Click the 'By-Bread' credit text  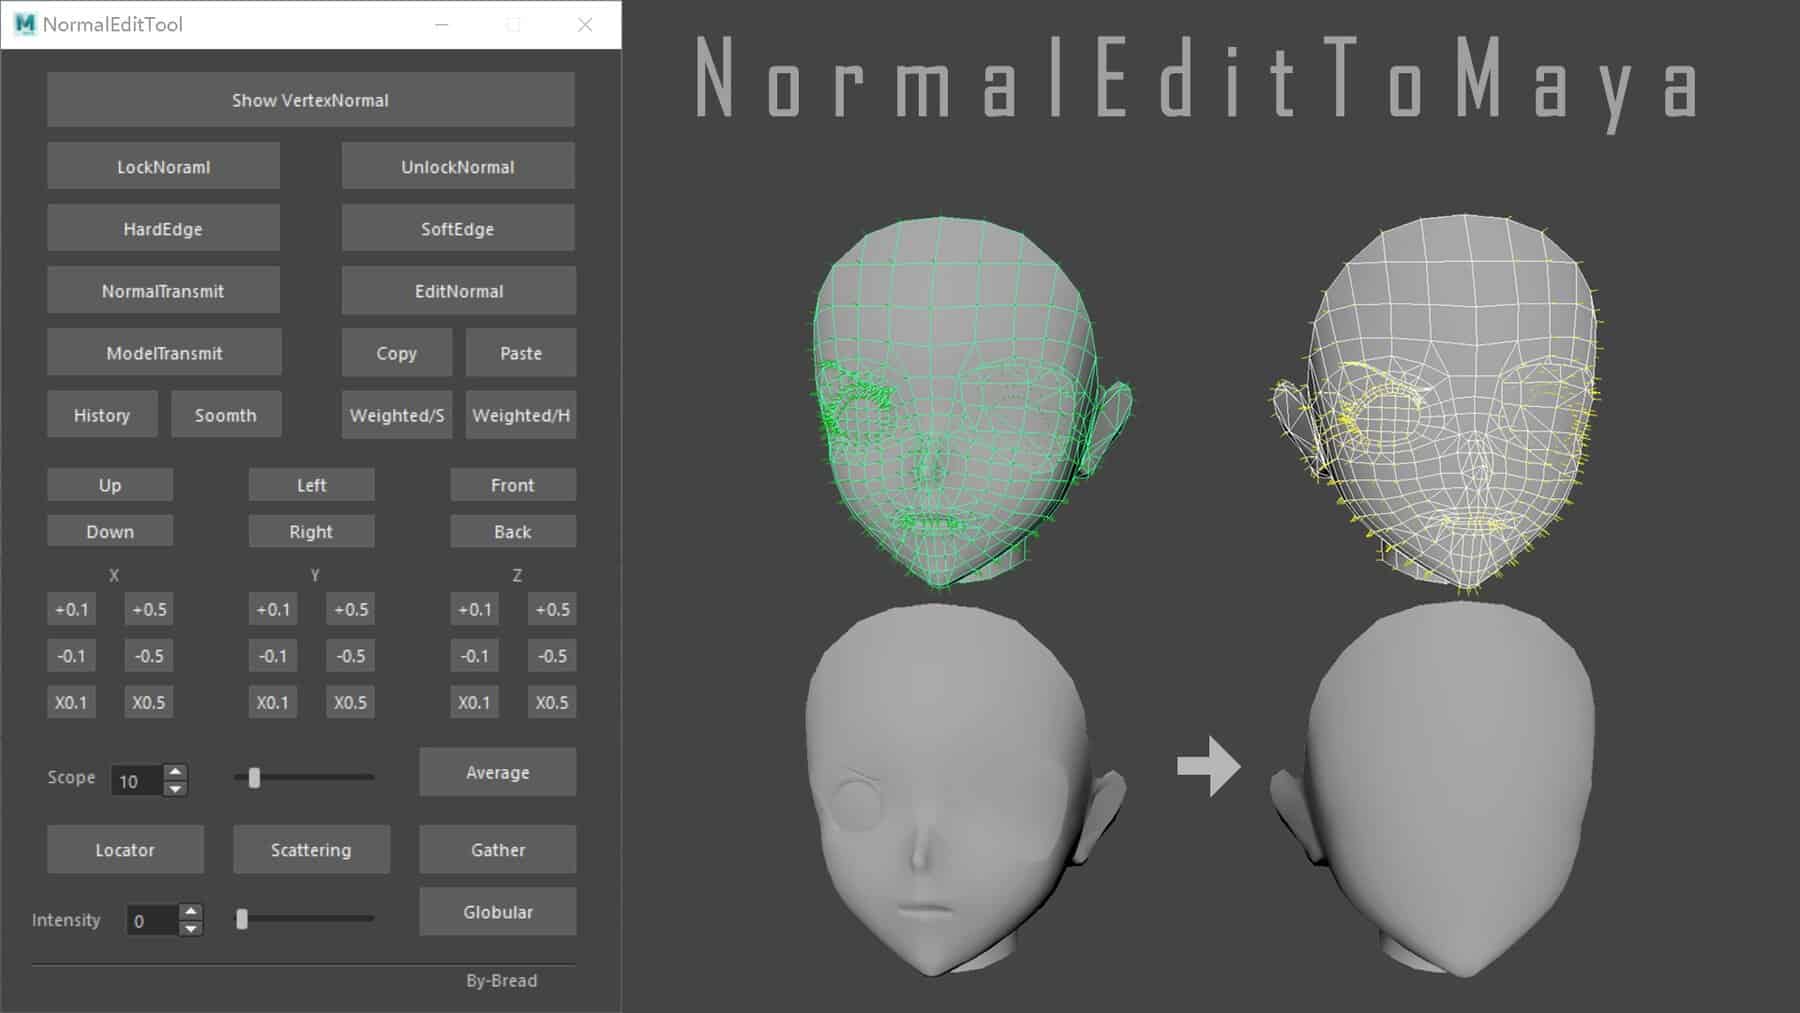pyautogui.click(x=501, y=981)
